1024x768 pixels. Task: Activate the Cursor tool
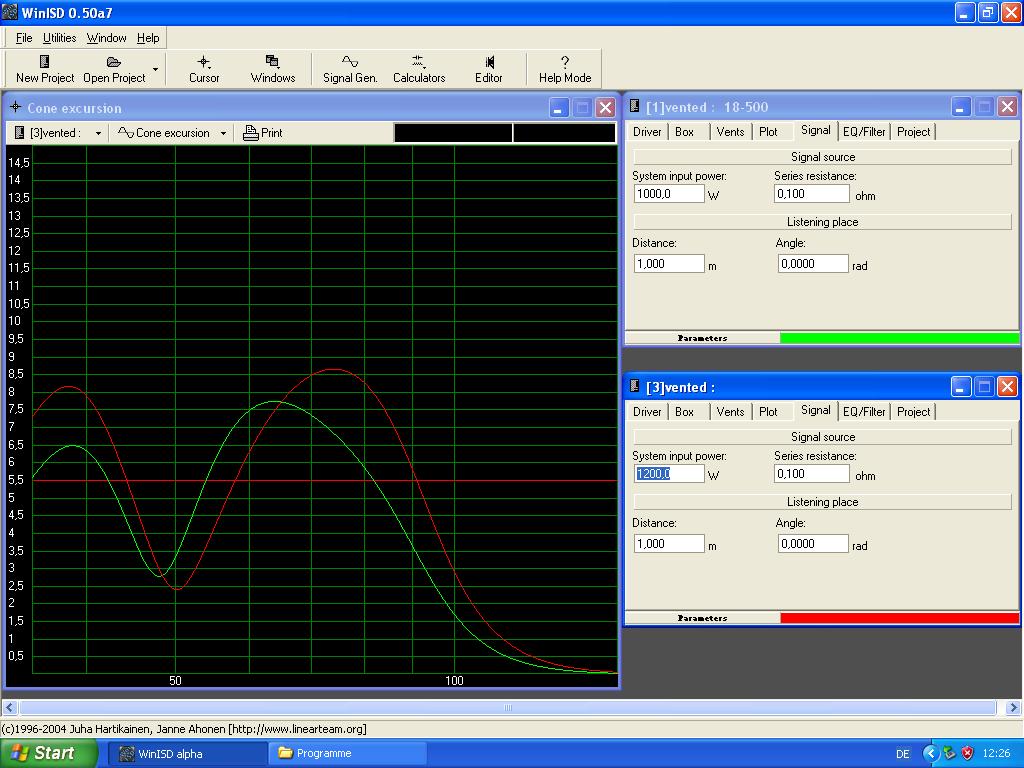point(204,68)
